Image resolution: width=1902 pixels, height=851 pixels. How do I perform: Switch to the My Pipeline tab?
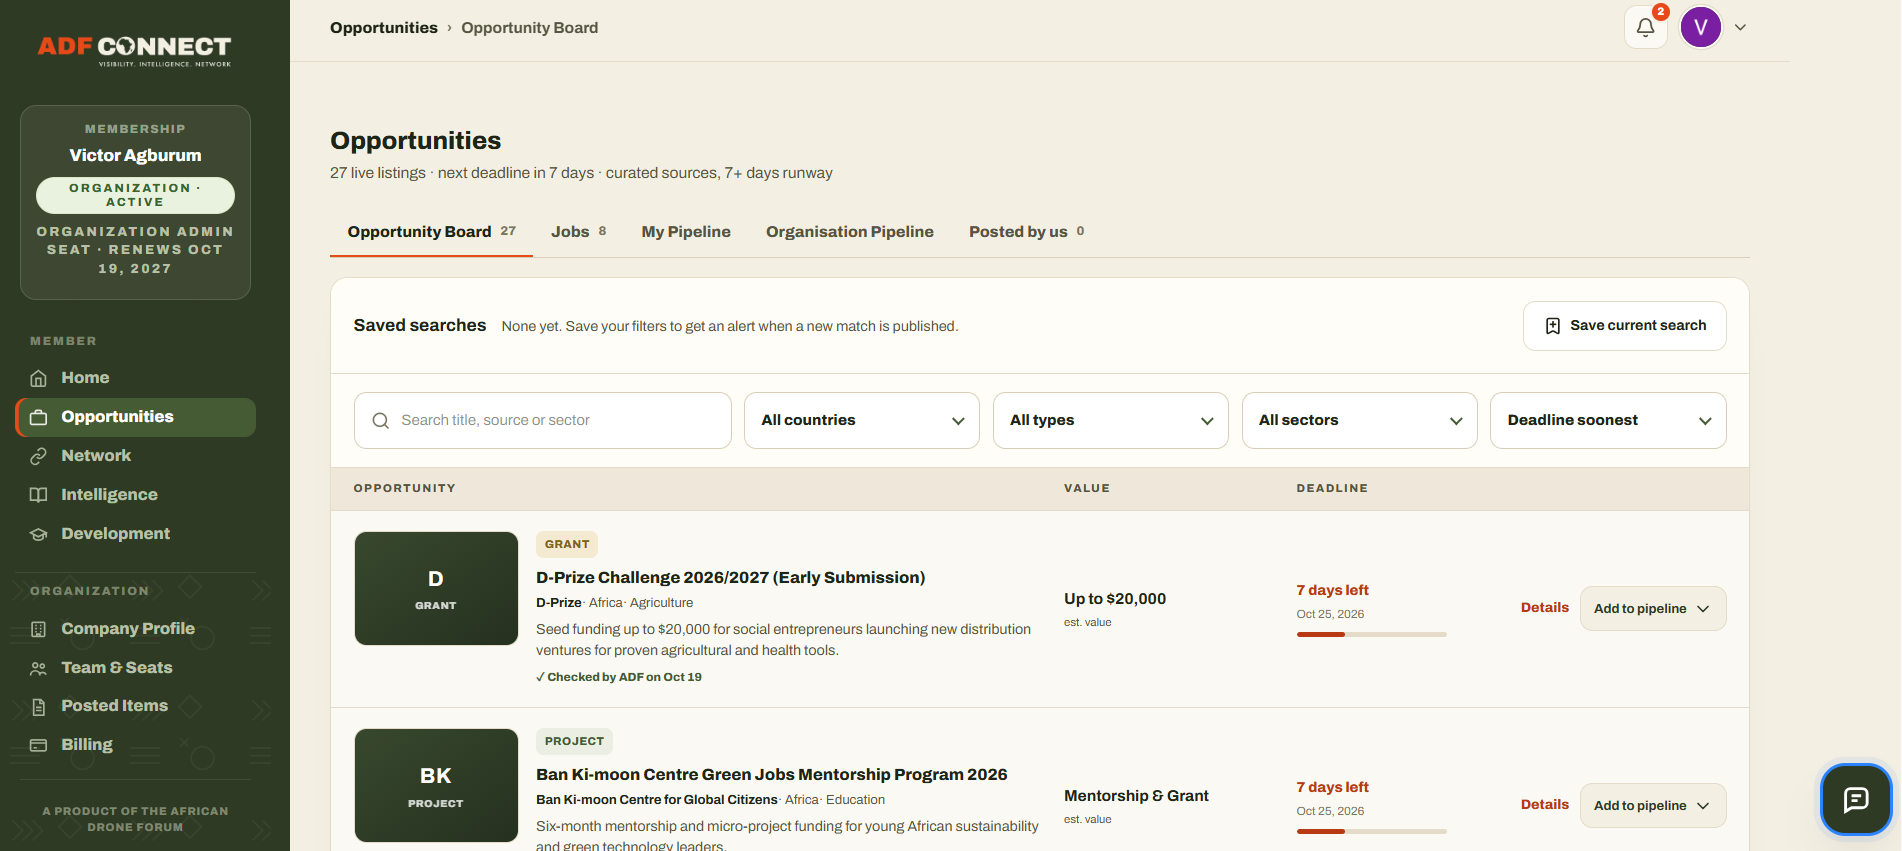[686, 232]
